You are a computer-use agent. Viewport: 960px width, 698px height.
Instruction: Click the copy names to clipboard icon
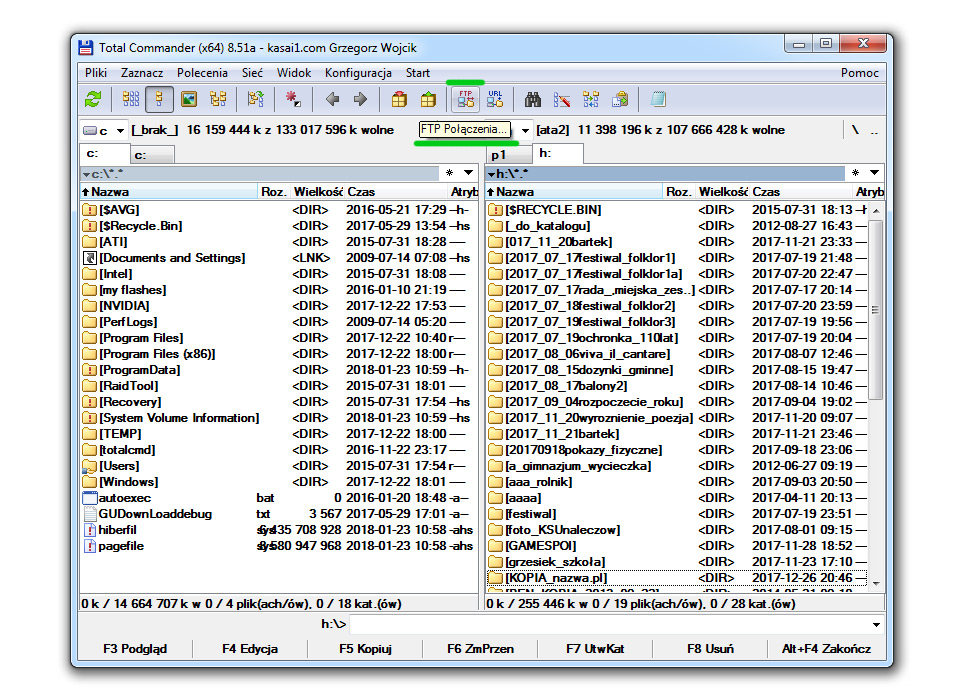tap(620, 99)
